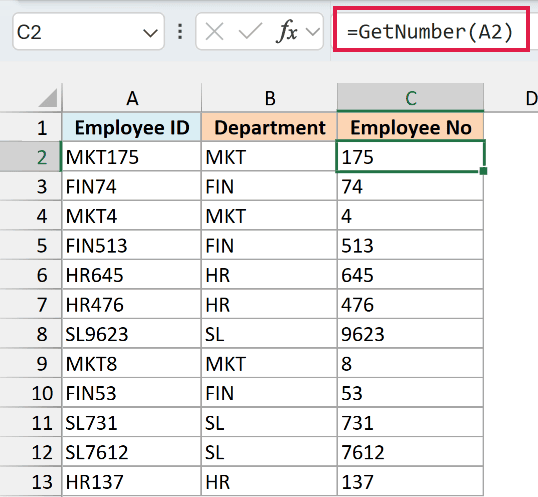This screenshot has height=497, width=538.
Task: Select Department cell in row 6
Action: [x=270, y=275]
